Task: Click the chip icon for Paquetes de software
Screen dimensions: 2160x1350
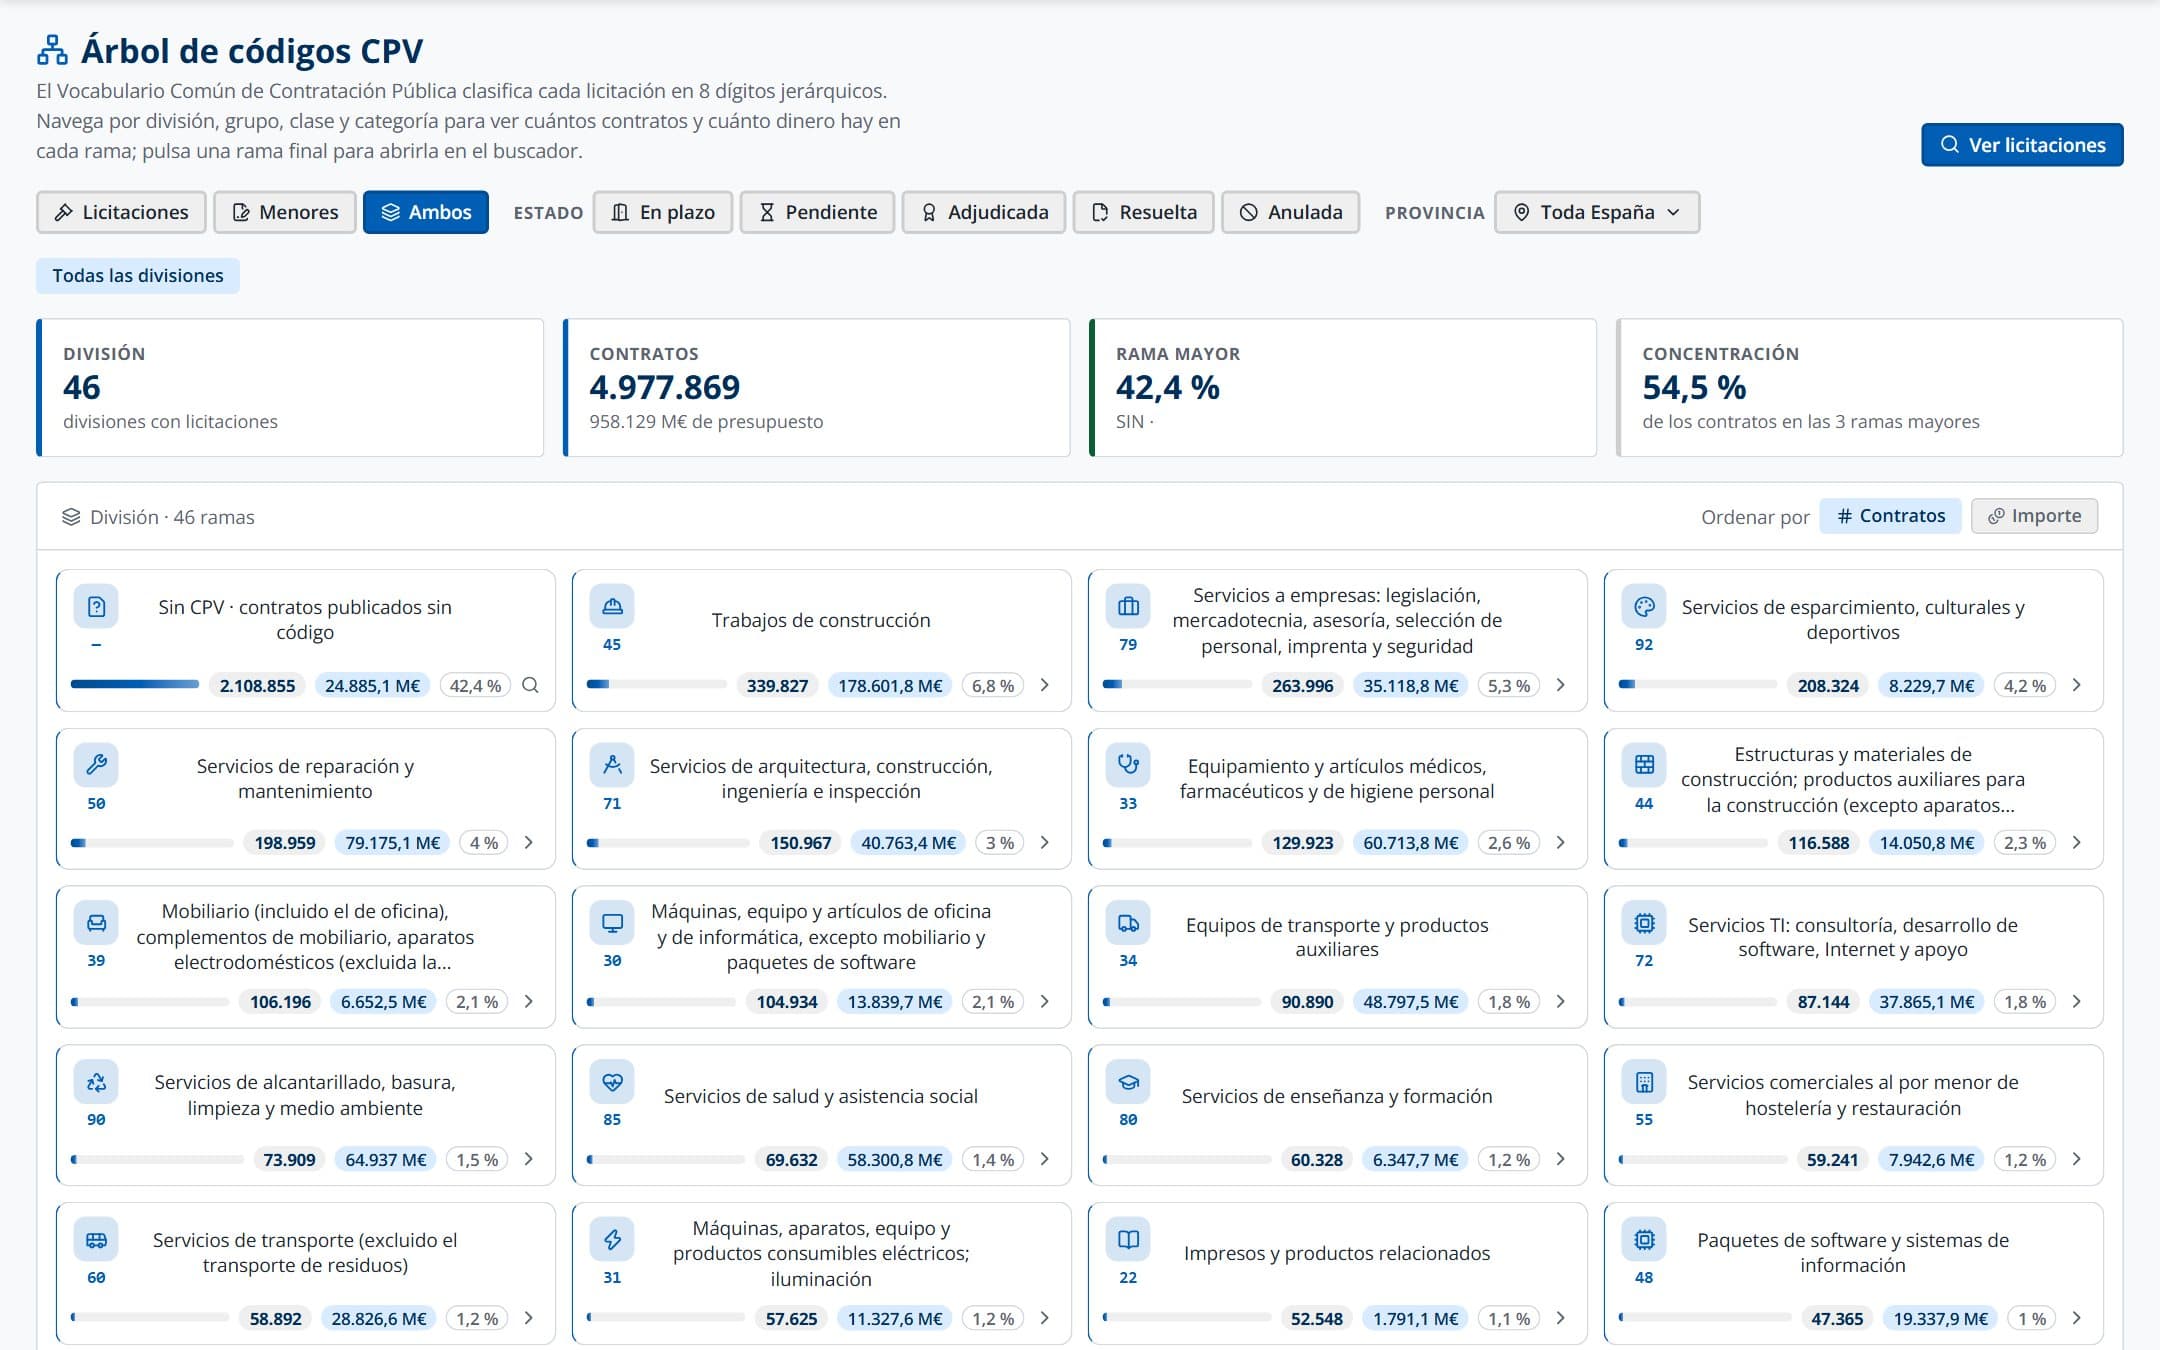Action: [1644, 1239]
